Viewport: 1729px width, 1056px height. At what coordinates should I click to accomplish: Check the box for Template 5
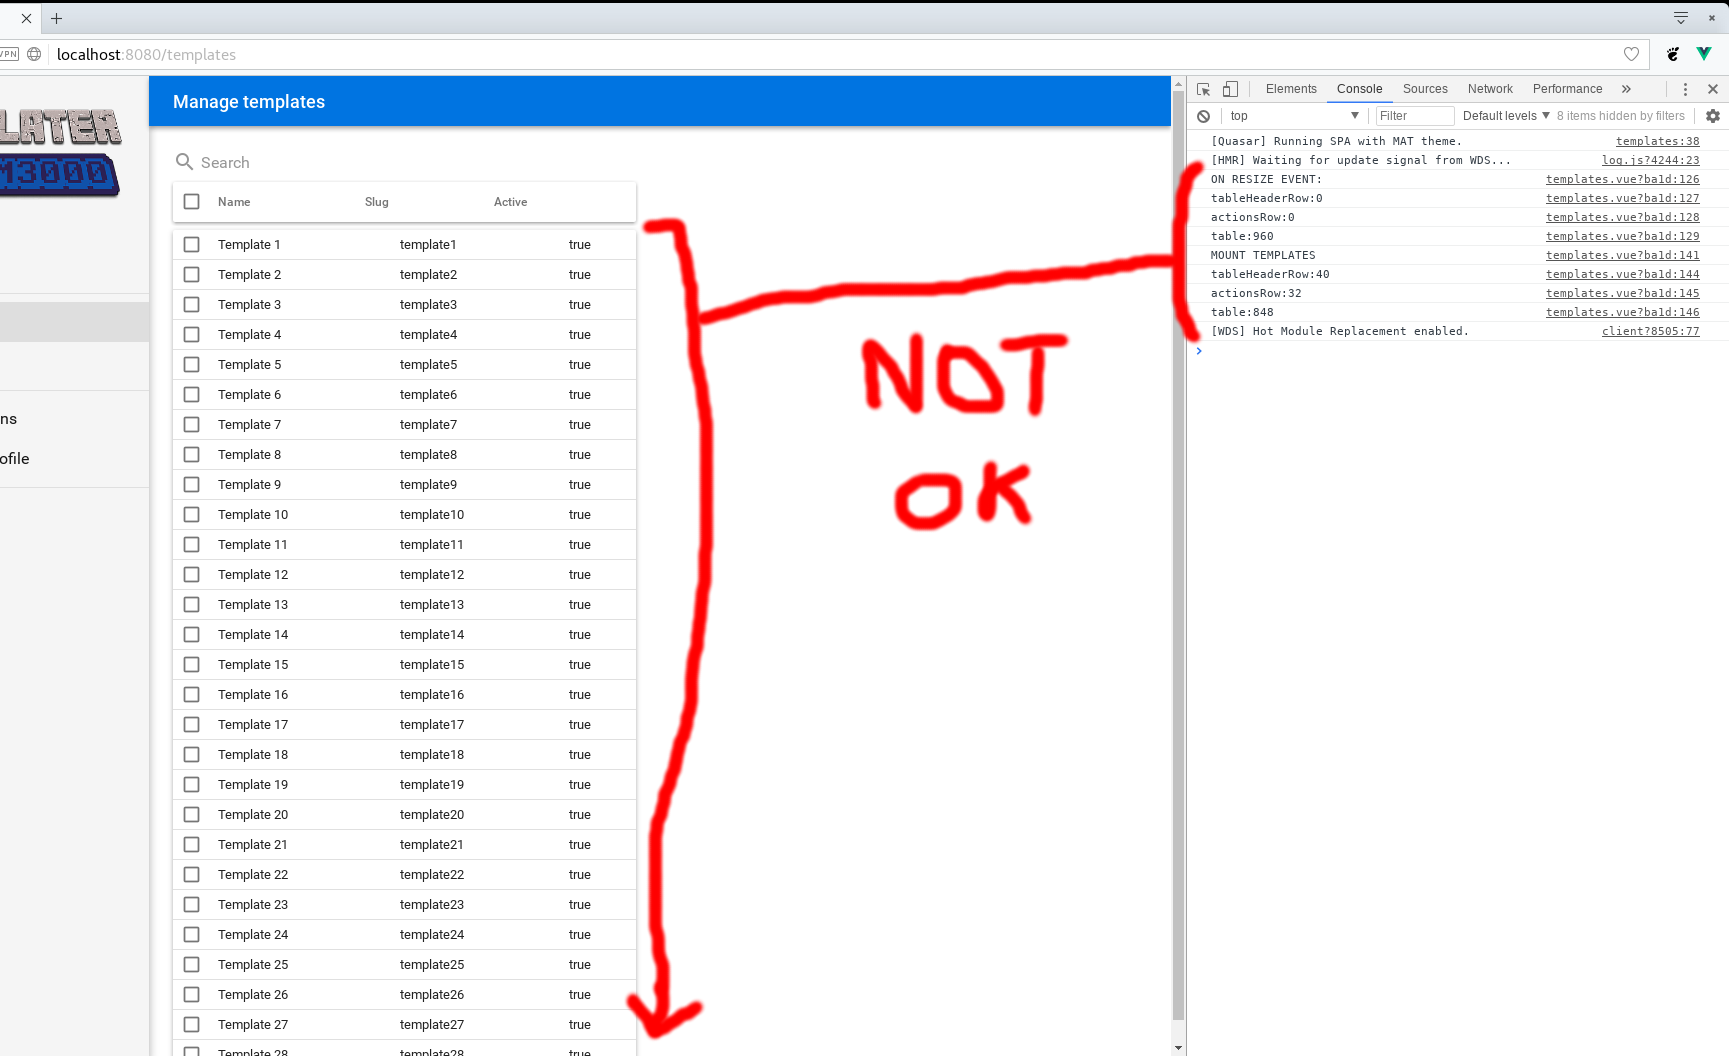192,365
